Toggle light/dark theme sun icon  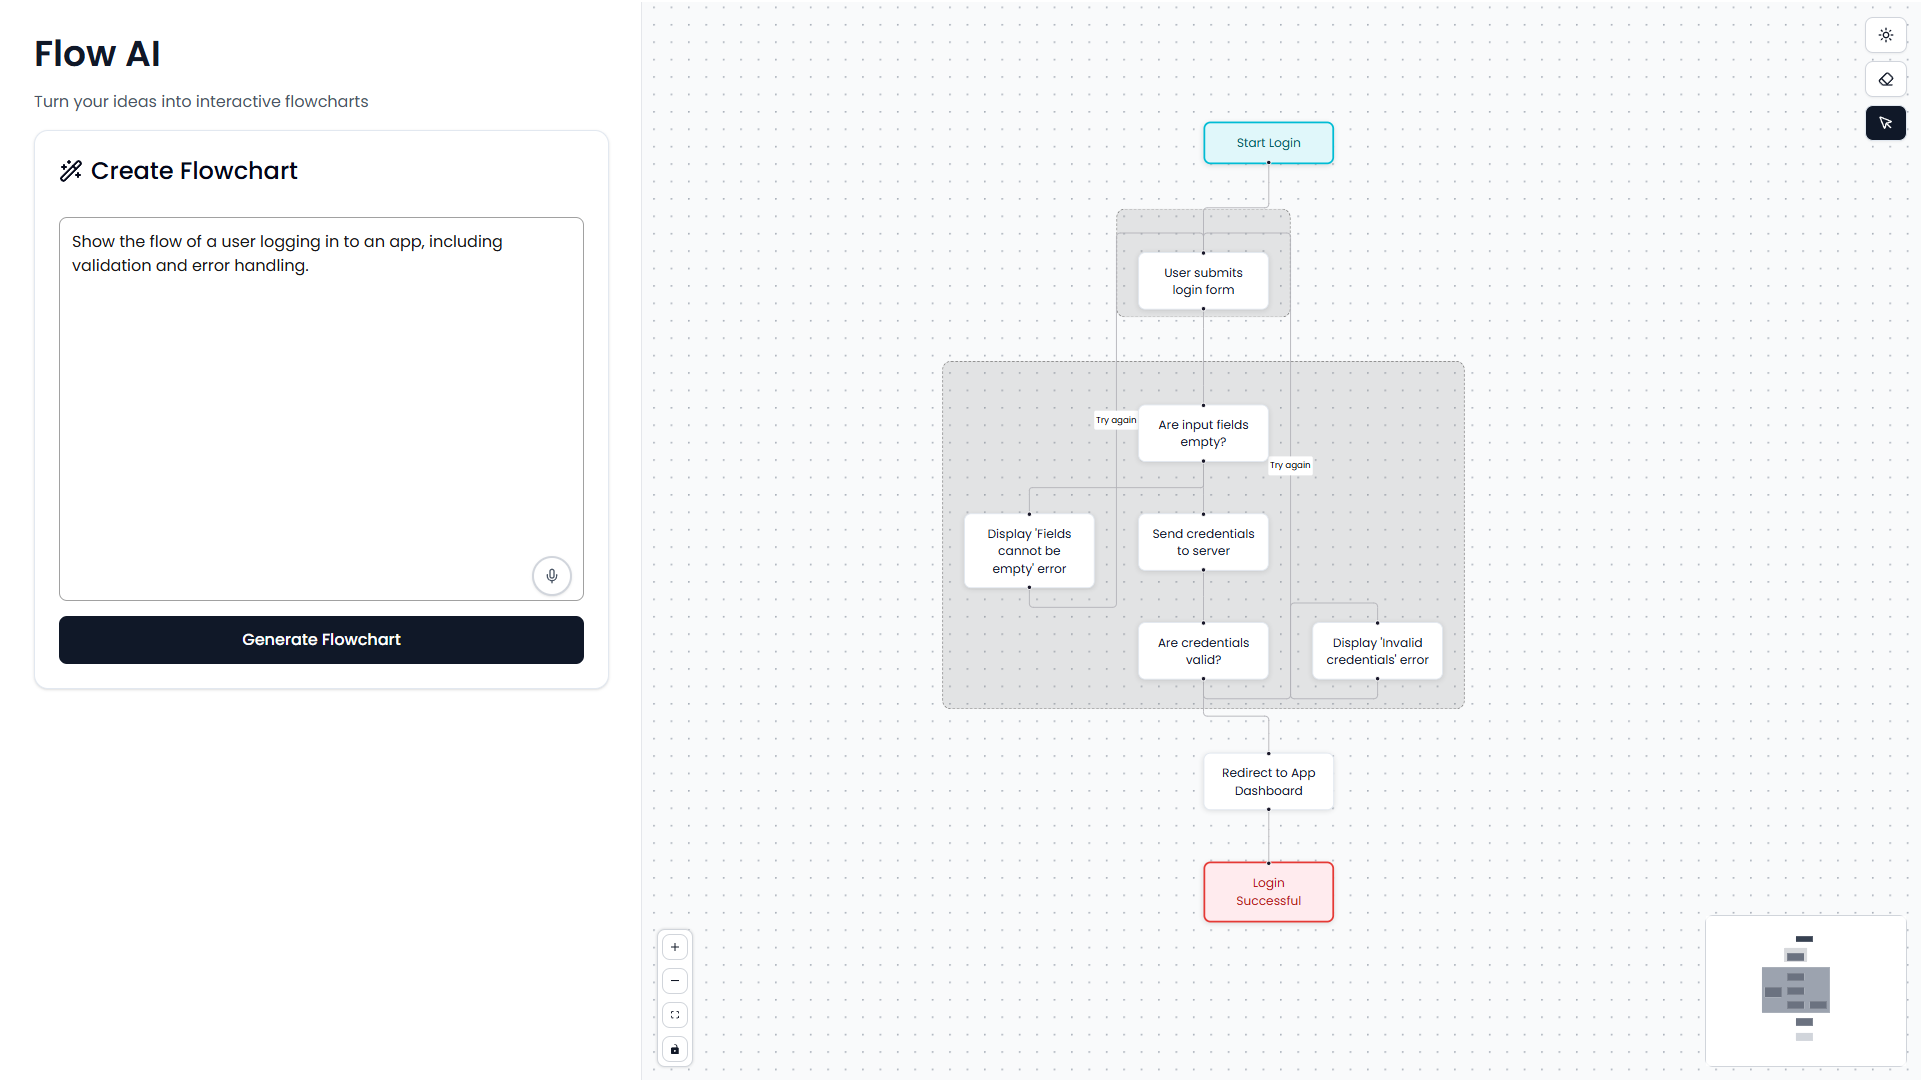pyautogui.click(x=1885, y=35)
